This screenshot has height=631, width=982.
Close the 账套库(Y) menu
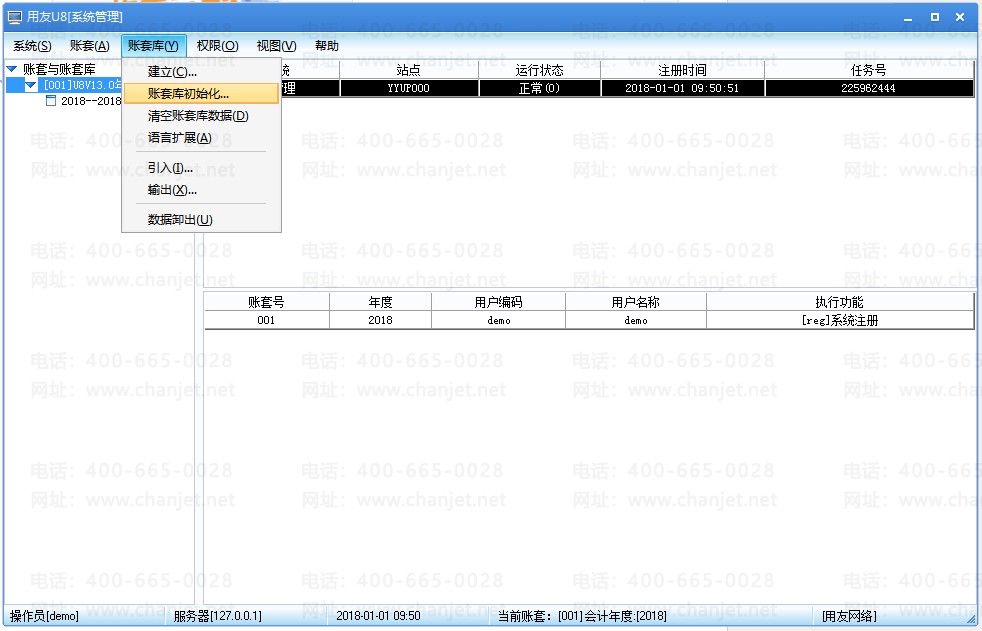(x=153, y=46)
